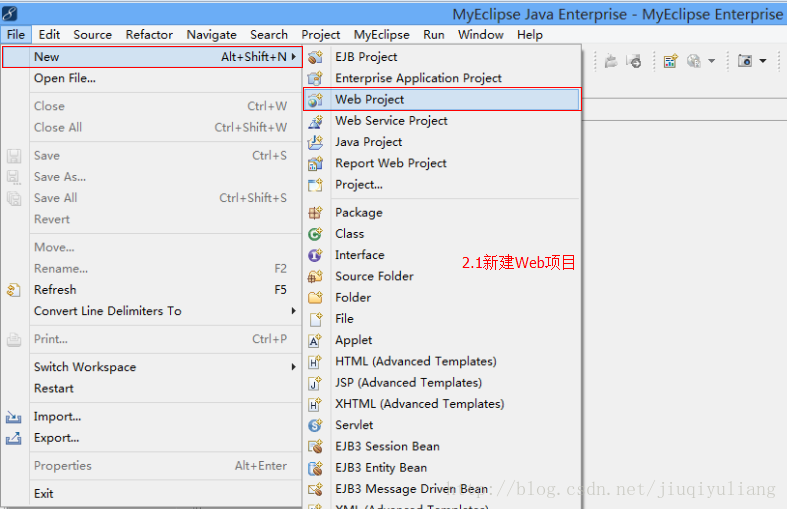Viewport: 787px width, 509px height.
Task: Open the Project menu
Action: (320, 35)
